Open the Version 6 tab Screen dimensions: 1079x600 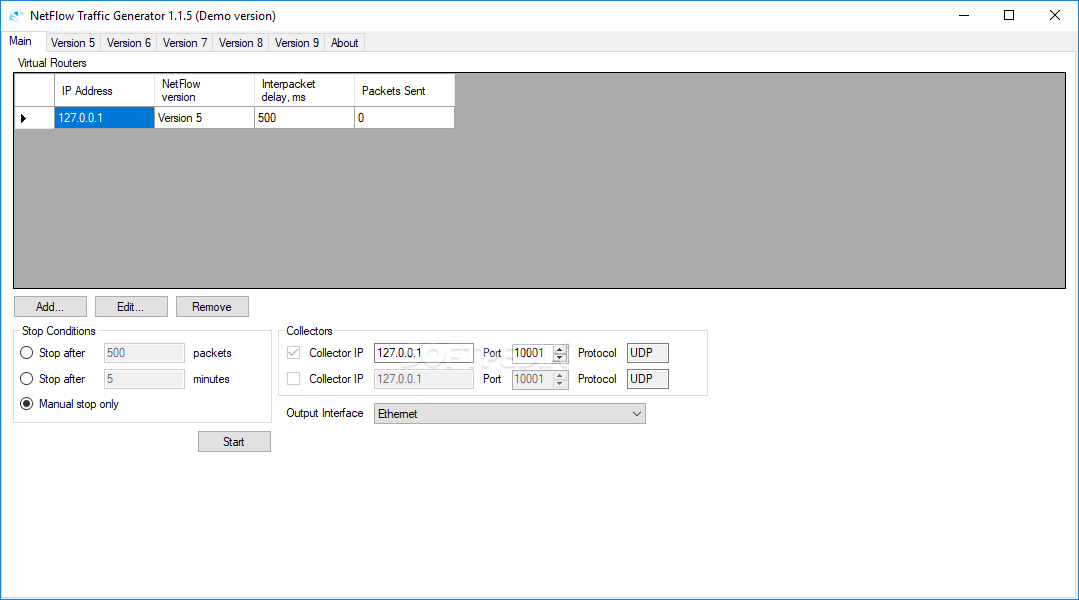129,43
